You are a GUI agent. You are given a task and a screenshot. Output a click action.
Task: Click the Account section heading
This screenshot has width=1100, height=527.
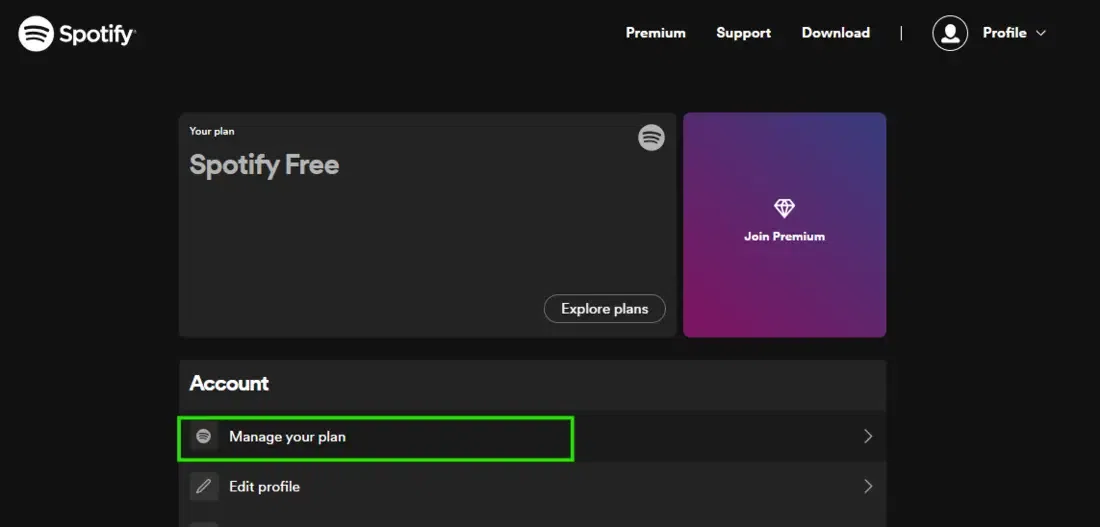tap(229, 384)
